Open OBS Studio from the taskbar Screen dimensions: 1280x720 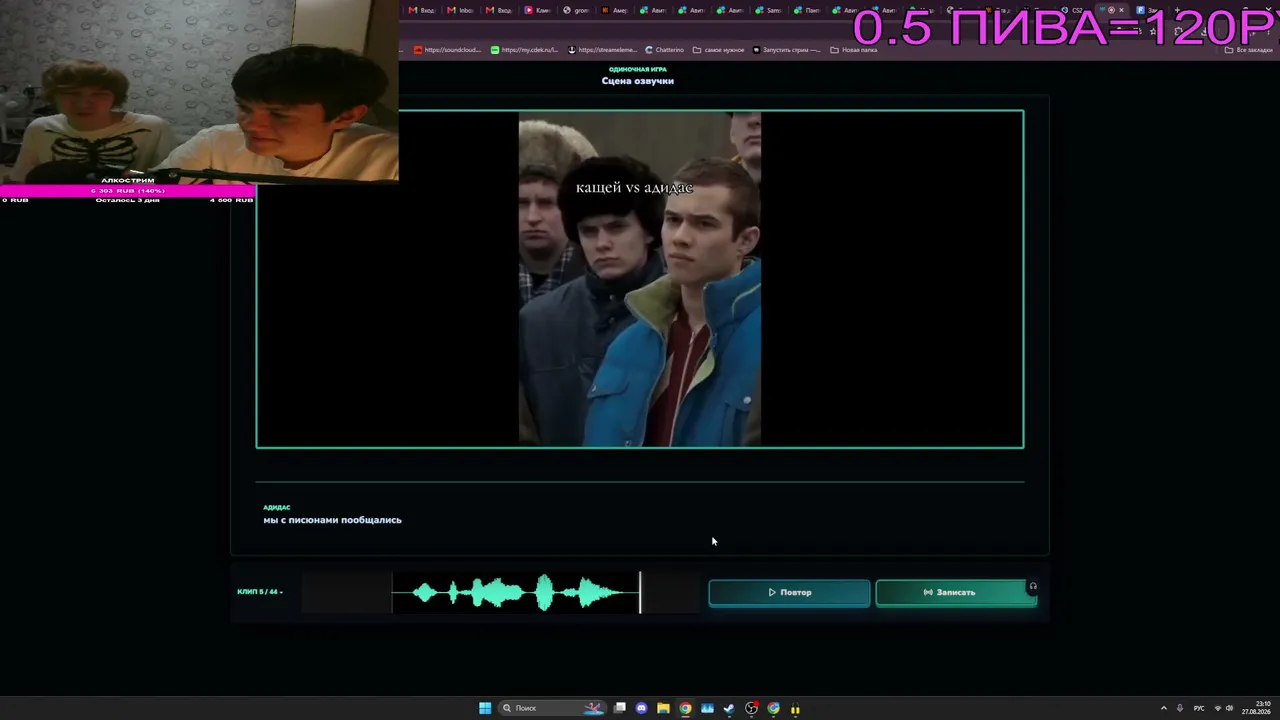751,708
